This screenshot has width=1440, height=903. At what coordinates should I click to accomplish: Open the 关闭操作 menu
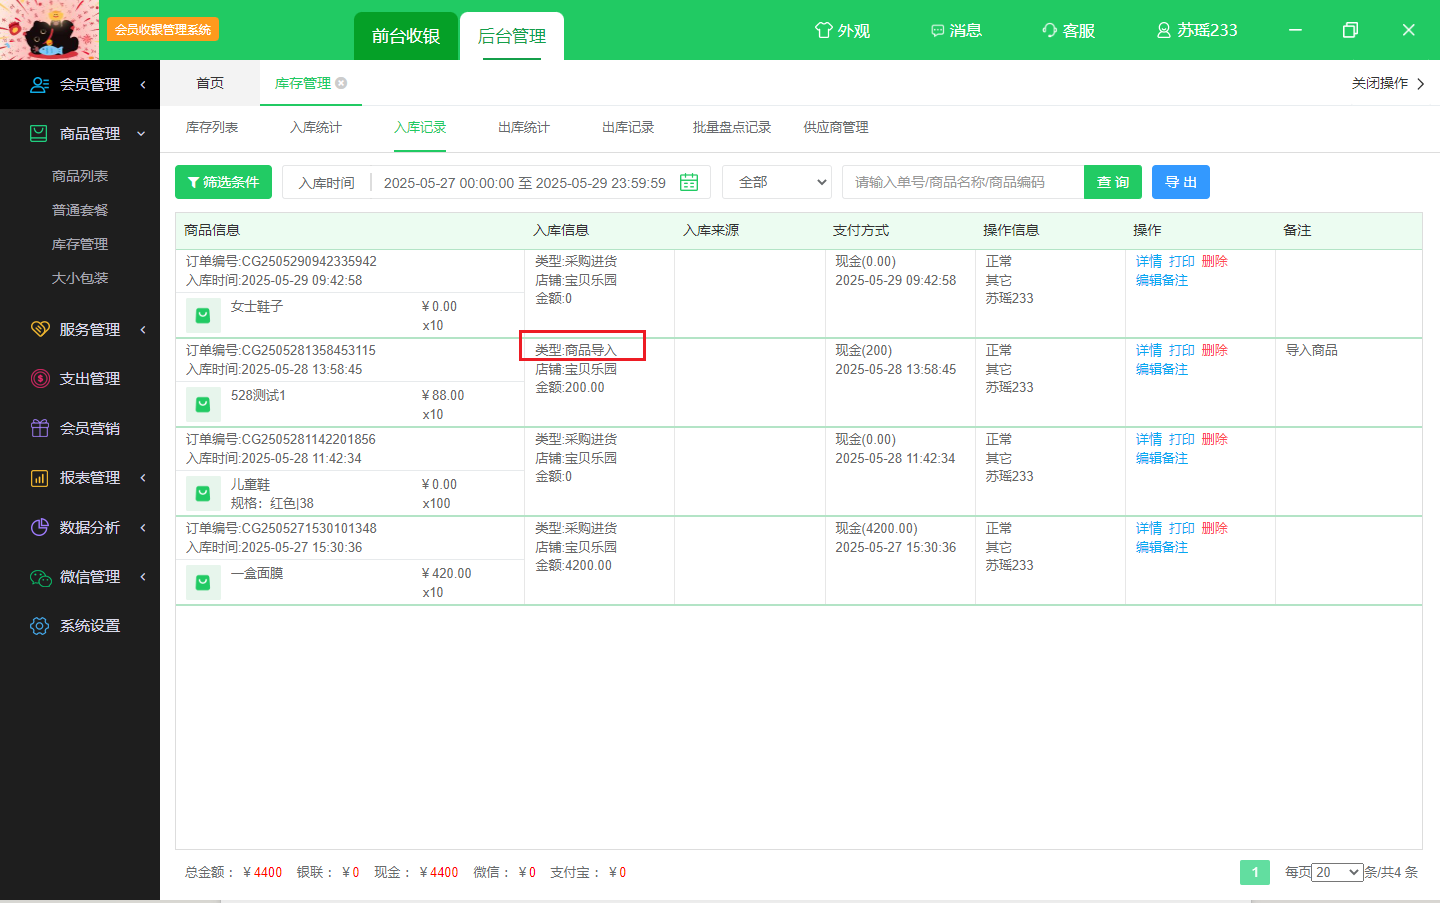[x=1388, y=83]
